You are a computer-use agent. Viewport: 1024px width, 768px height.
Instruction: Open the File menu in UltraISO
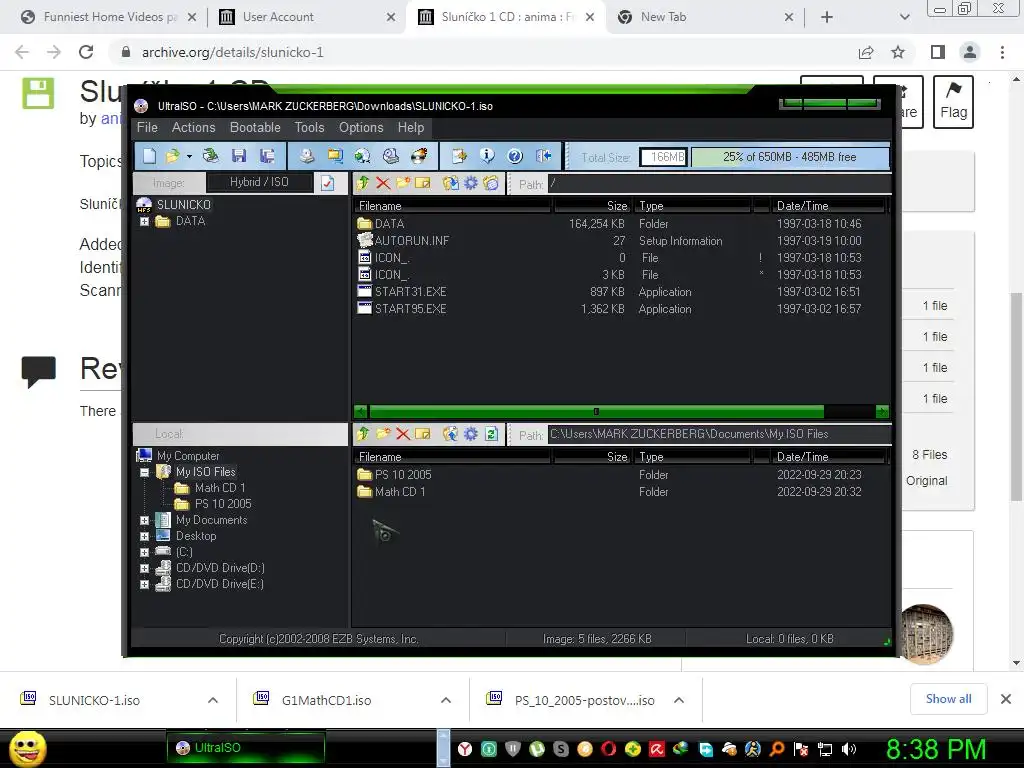[147, 127]
